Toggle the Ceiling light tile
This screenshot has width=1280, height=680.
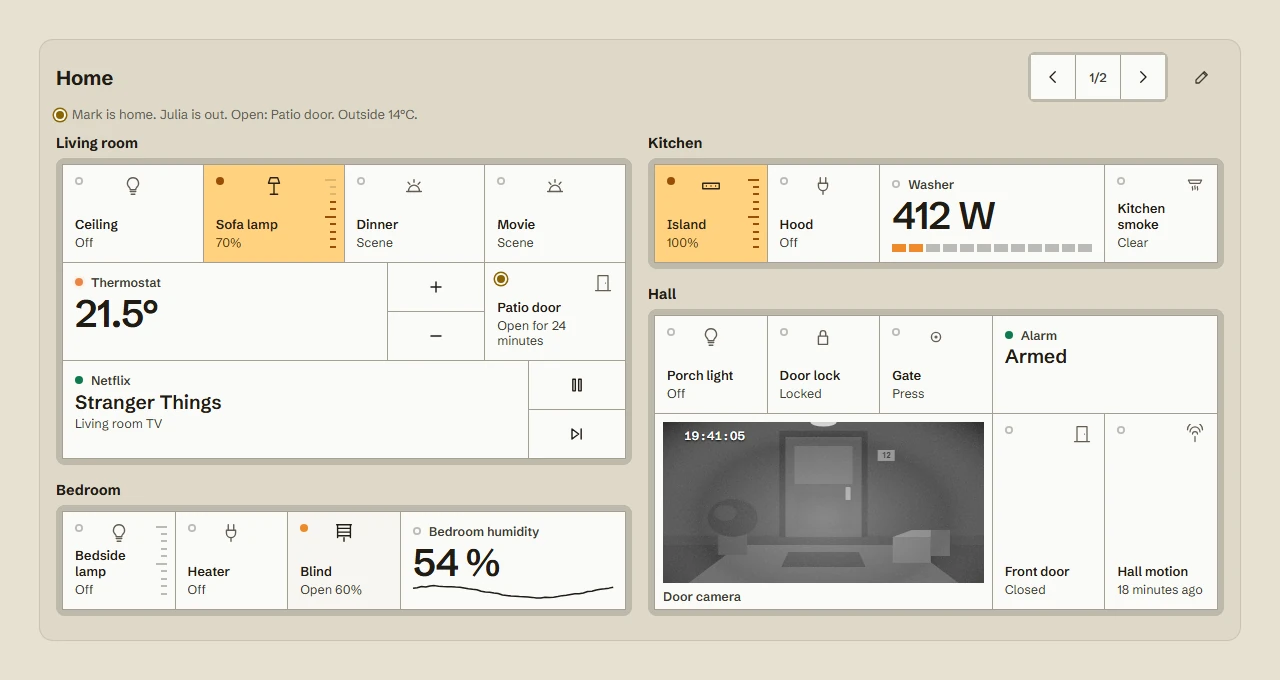point(133,213)
